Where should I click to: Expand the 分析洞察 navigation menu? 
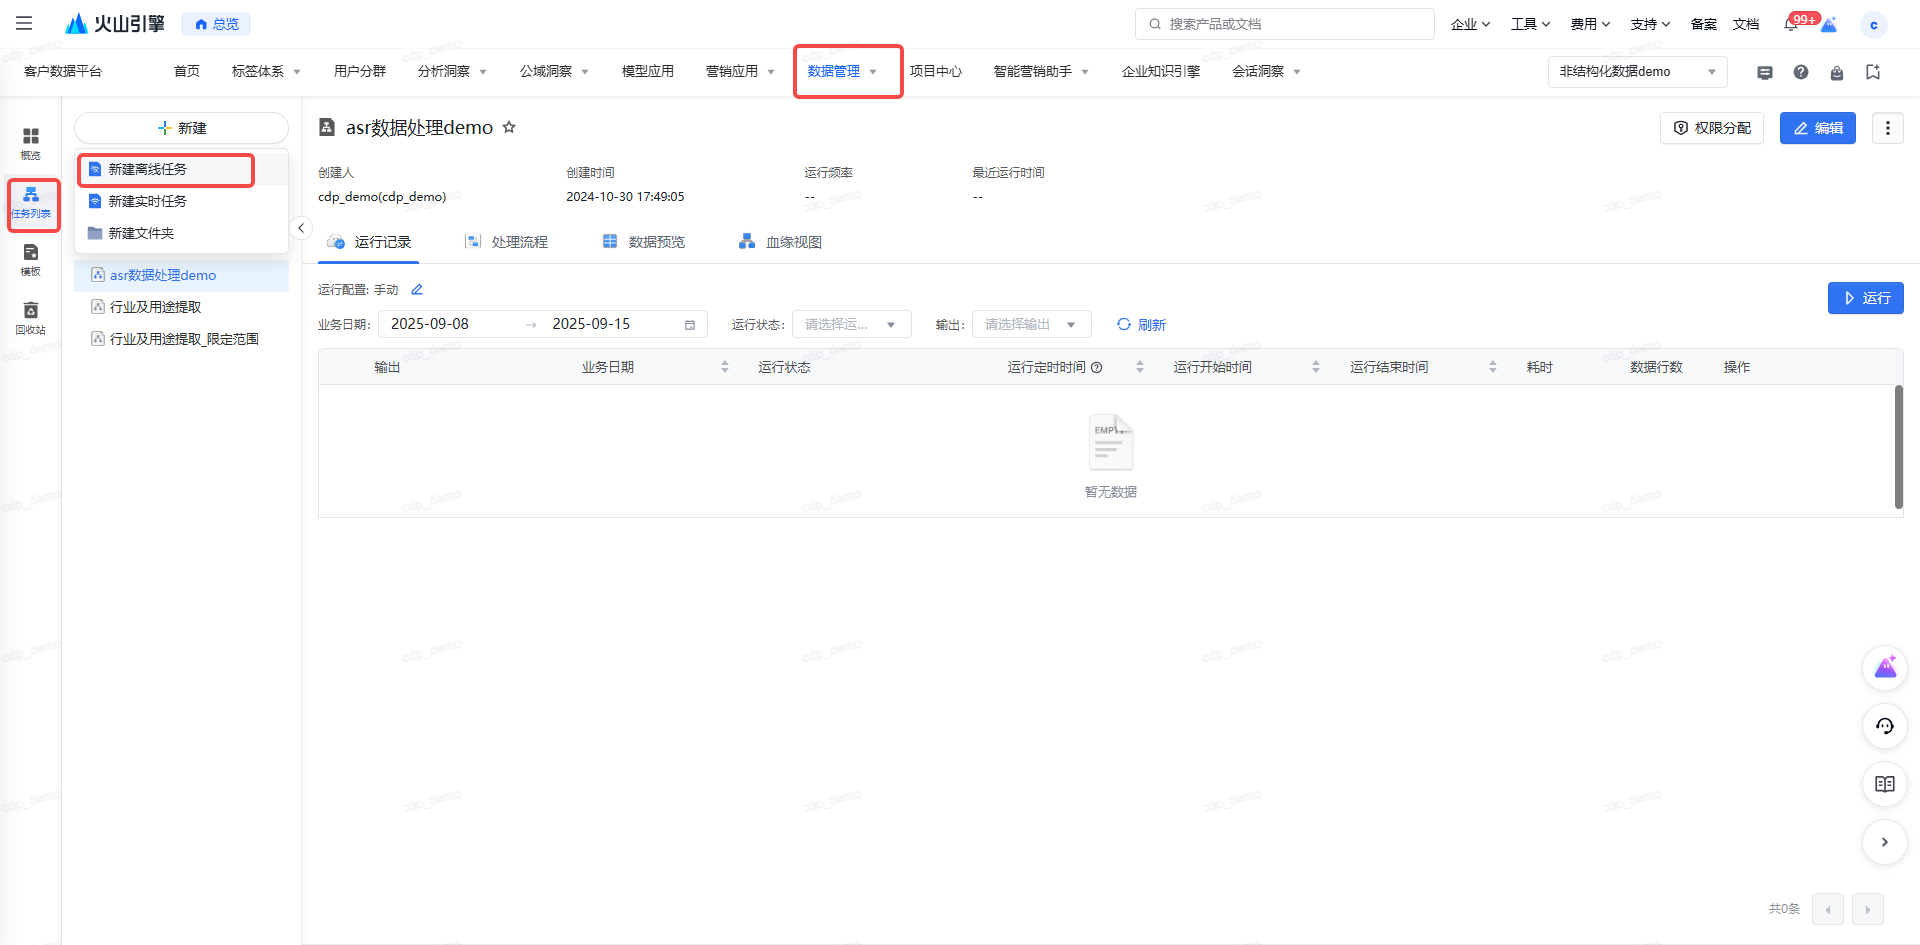pos(452,72)
